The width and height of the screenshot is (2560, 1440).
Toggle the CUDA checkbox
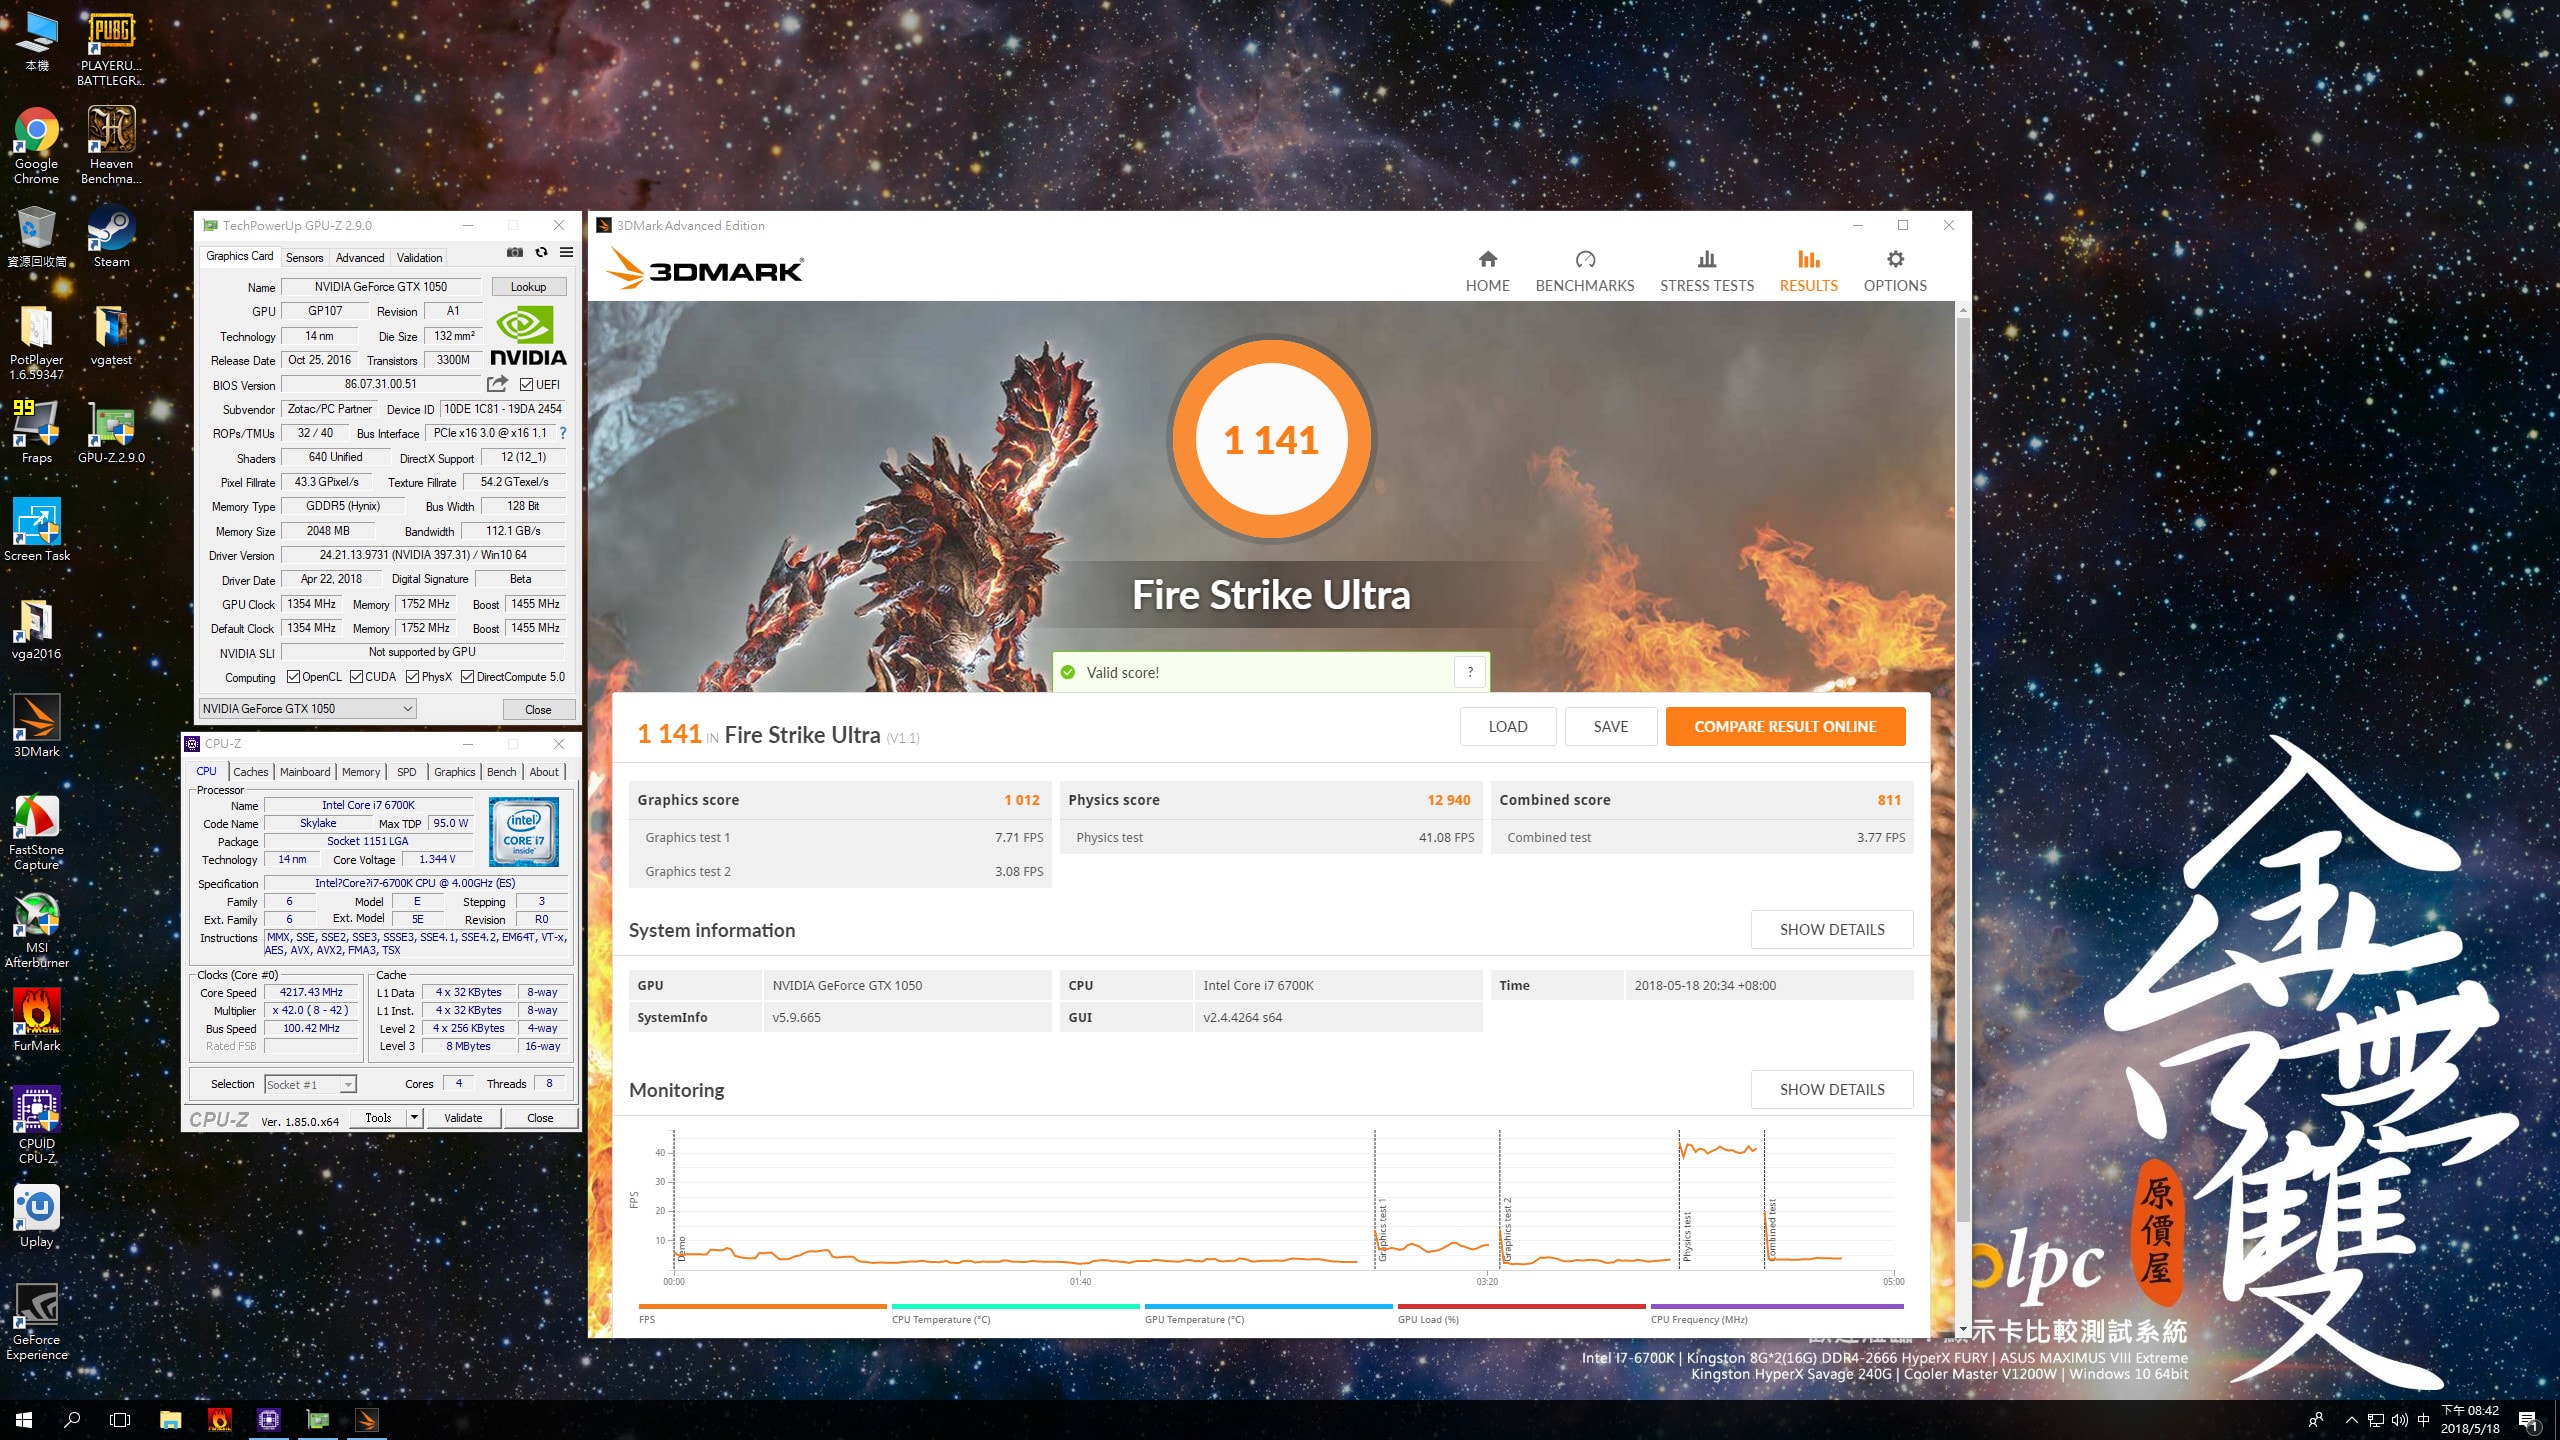(x=356, y=677)
